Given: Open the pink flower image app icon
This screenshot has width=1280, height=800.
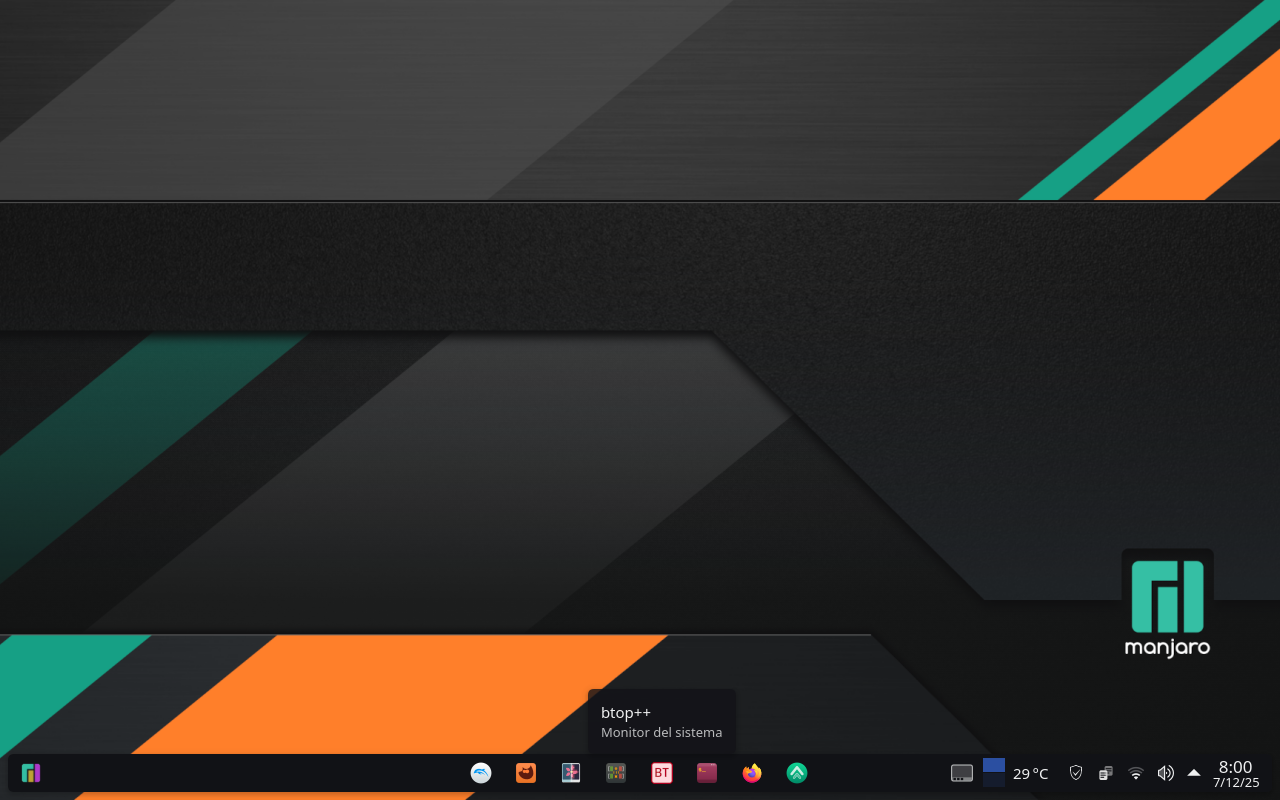Looking at the screenshot, I should click(571, 773).
